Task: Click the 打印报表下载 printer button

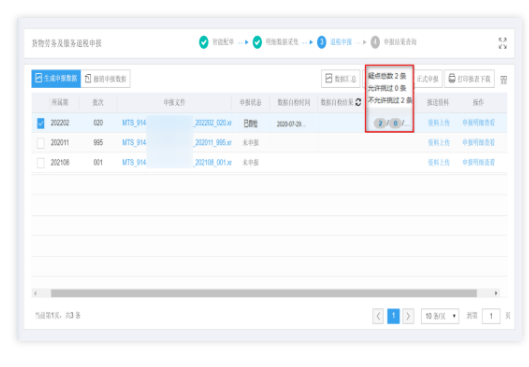Action: point(469,79)
